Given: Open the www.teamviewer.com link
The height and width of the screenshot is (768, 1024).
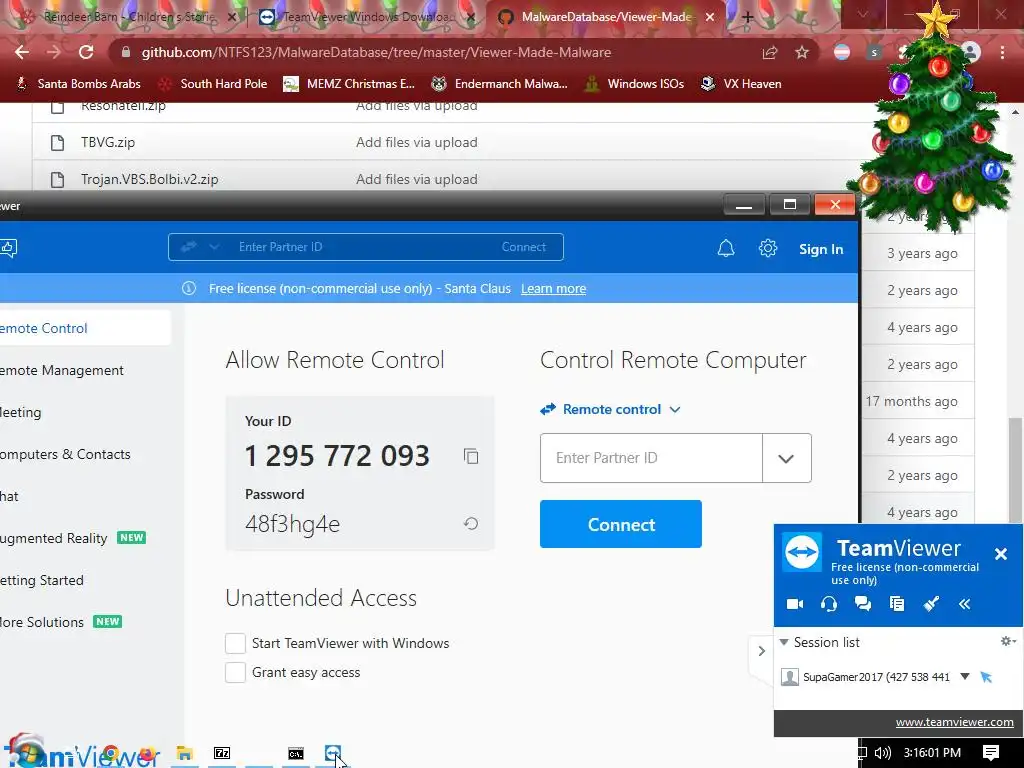Looking at the screenshot, I should (954, 722).
